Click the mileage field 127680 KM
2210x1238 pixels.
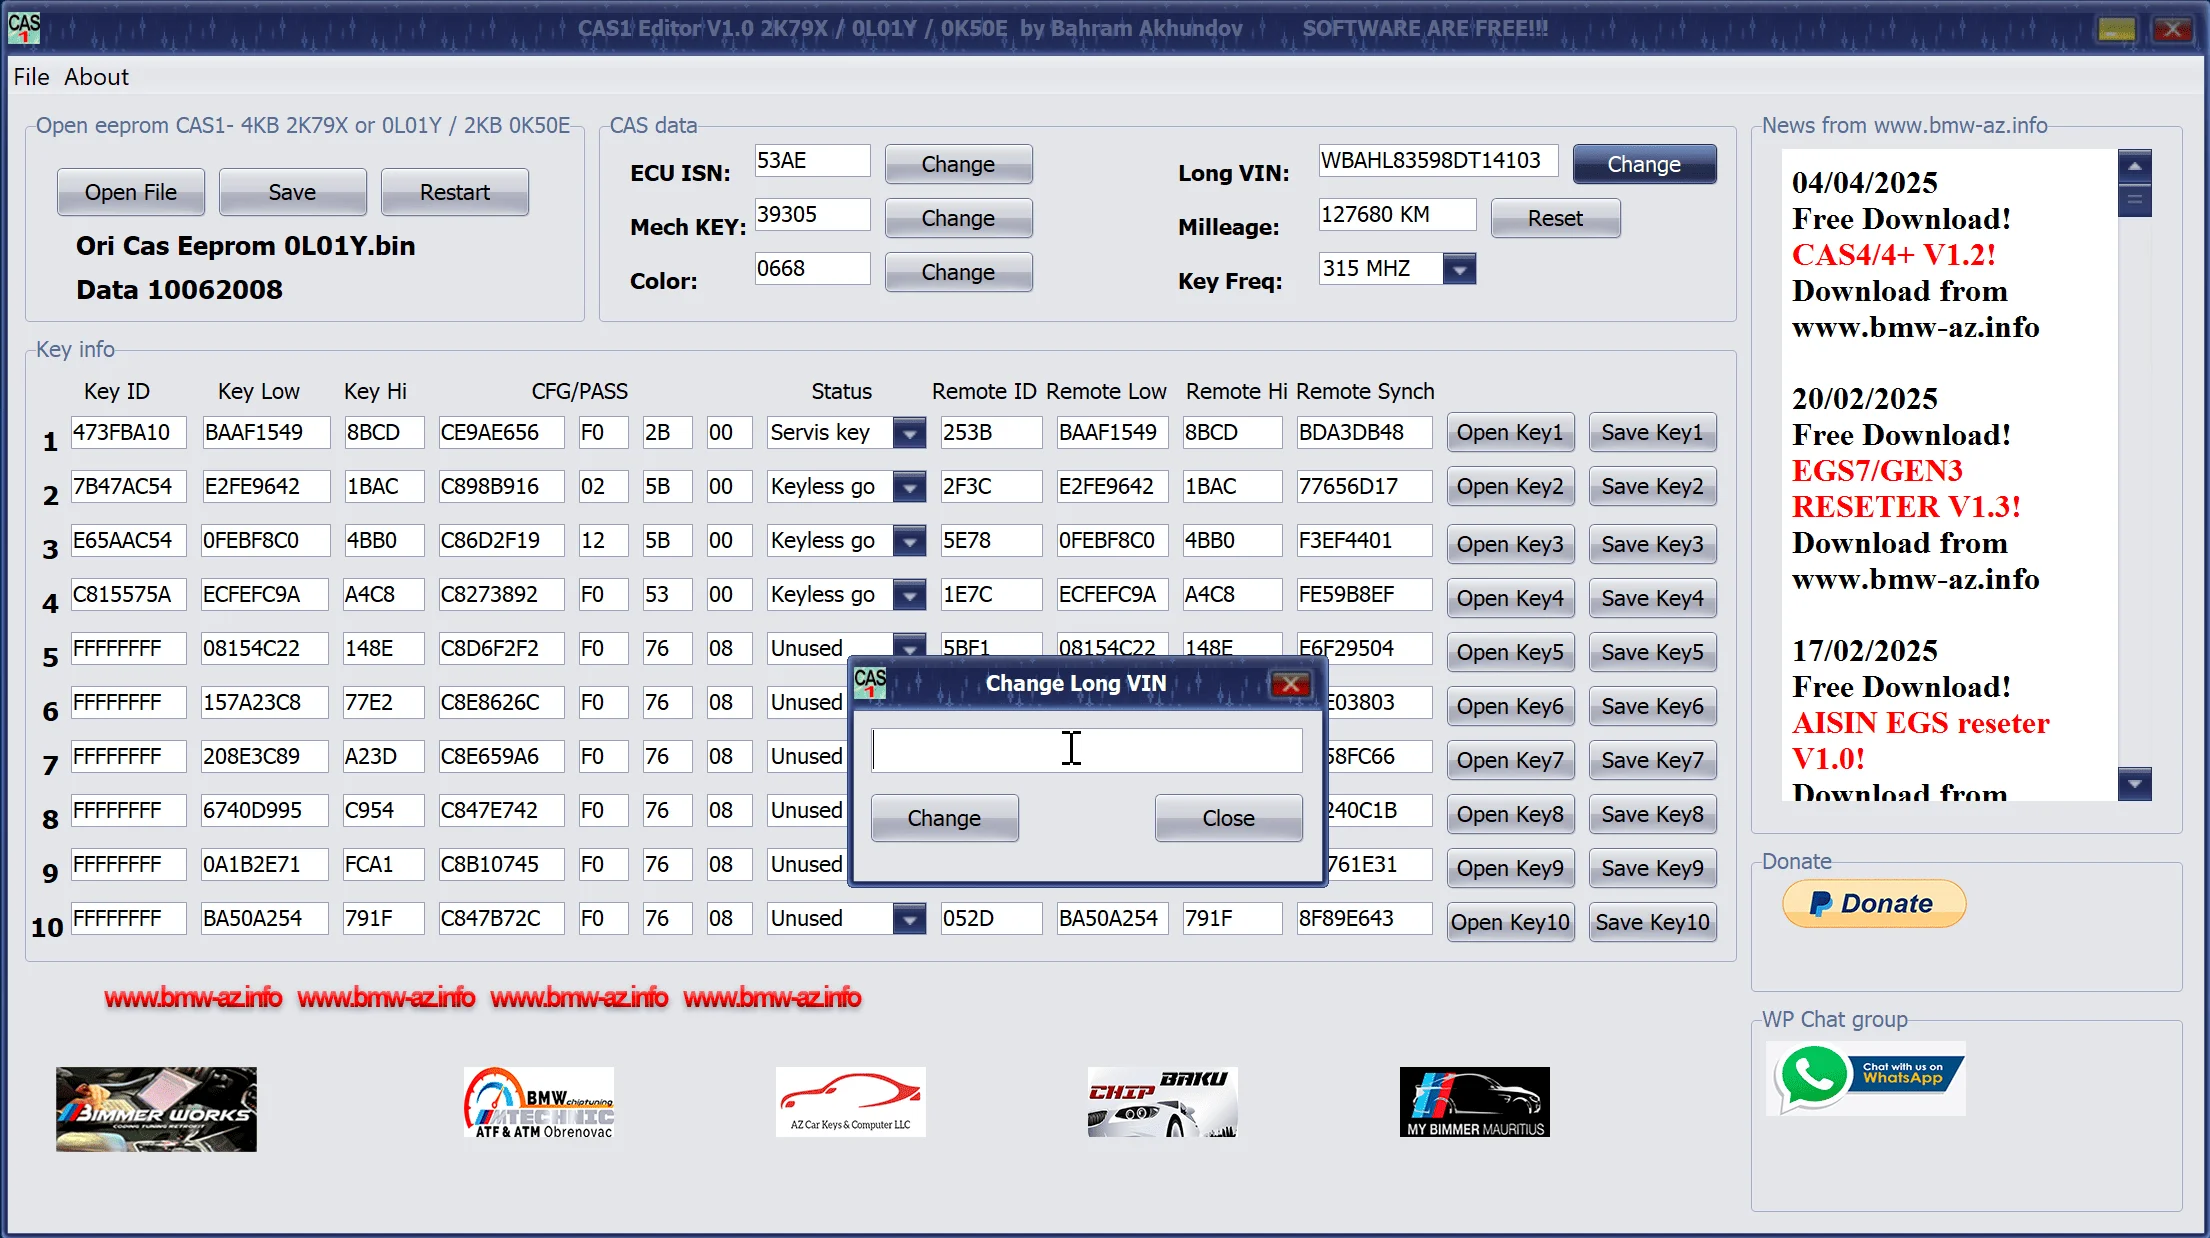[1397, 215]
